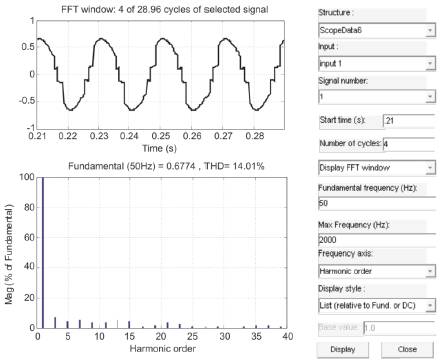The width and height of the screenshot is (442, 364).
Task: Click the 3rd harmonic bar in spectrum
Action: [55, 322]
